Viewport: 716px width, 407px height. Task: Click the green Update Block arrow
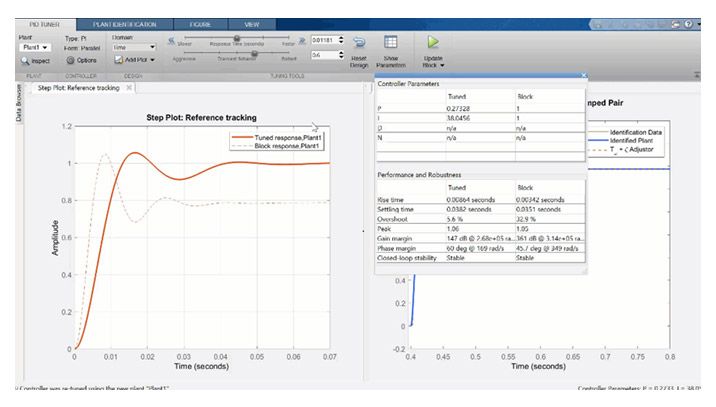[x=433, y=43]
